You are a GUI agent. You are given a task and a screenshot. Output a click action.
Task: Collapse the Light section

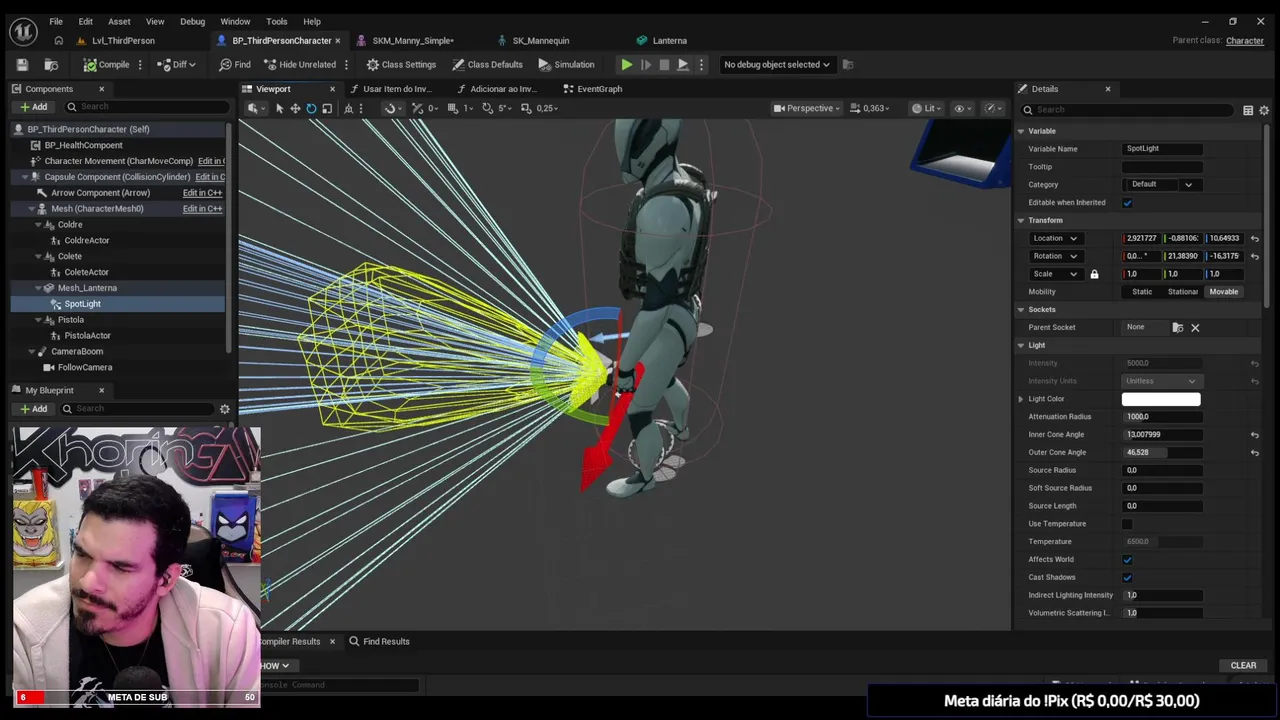(1021, 345)
